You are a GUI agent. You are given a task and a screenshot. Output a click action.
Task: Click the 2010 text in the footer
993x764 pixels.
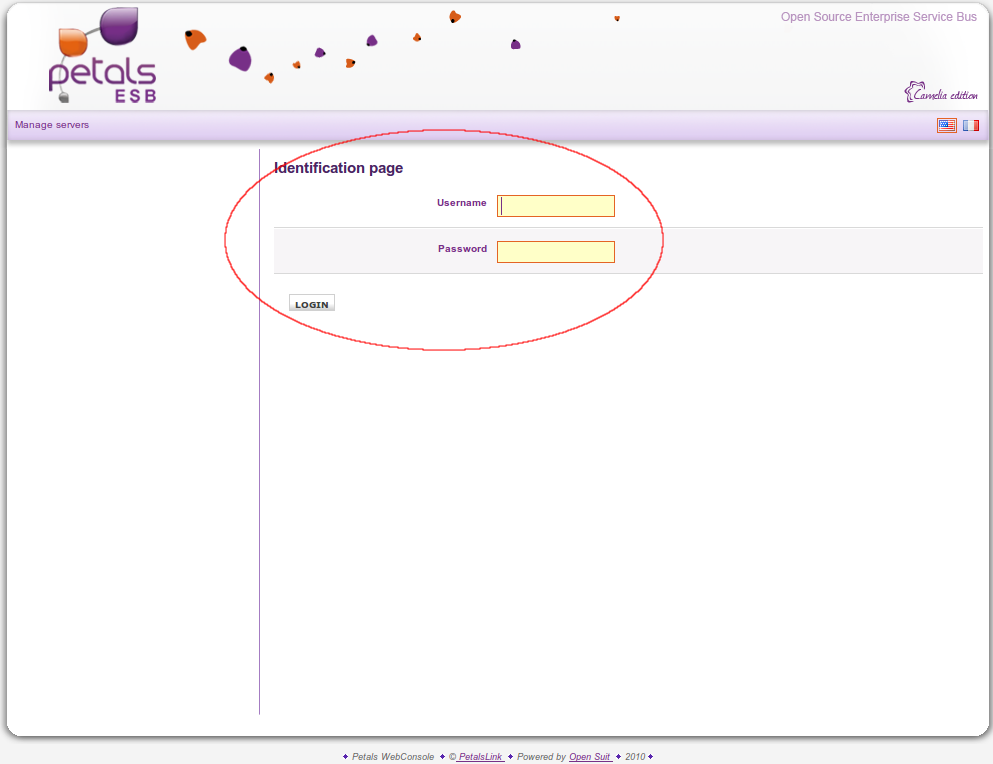tap(635, 757)
